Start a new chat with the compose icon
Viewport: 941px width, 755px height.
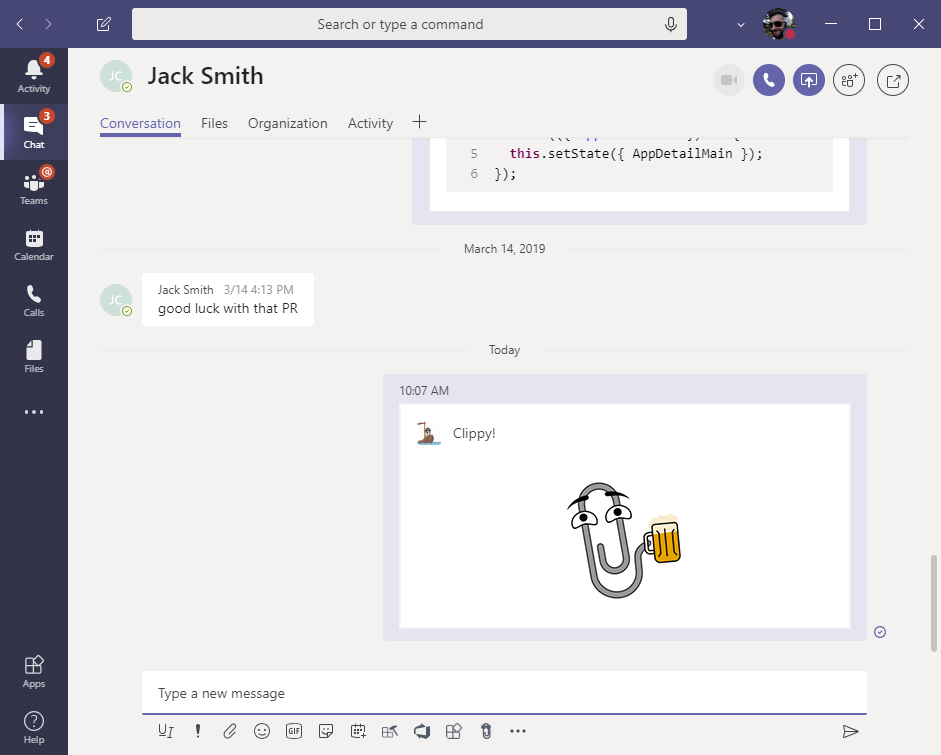coord(102,23)
